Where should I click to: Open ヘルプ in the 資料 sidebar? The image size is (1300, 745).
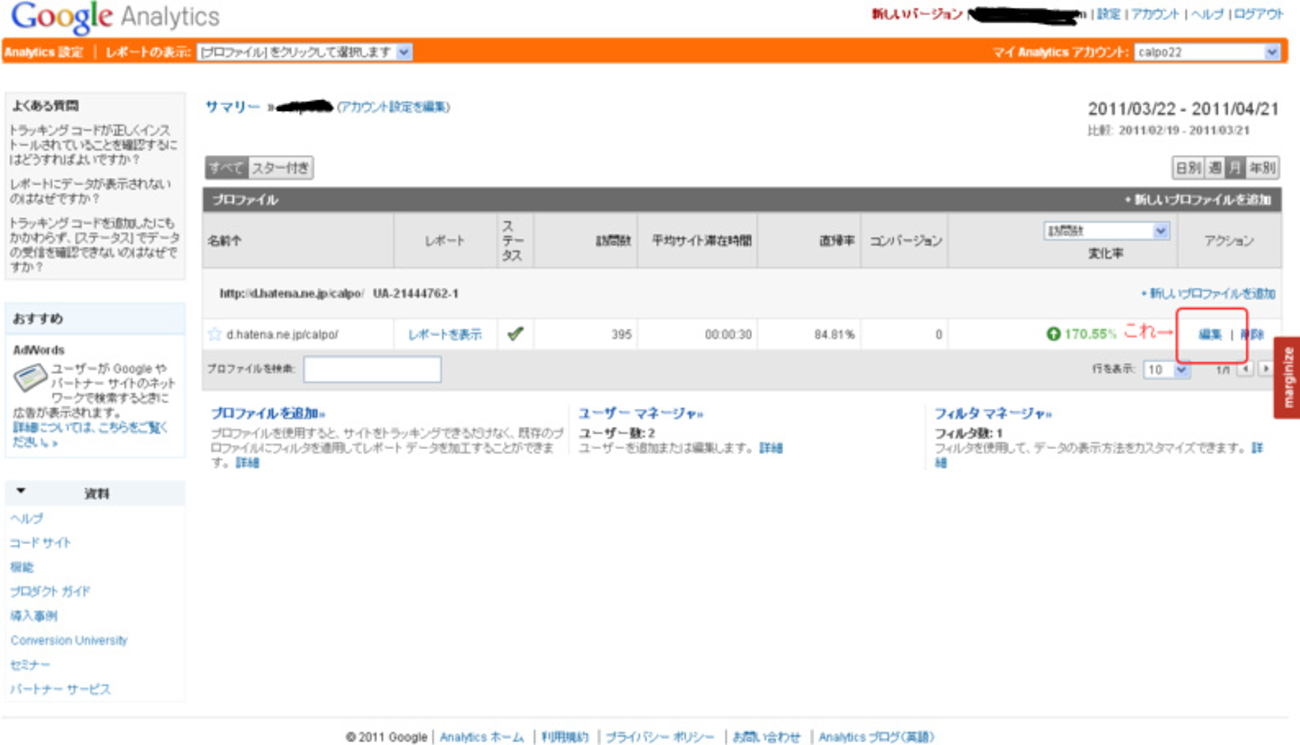pos(27,518)
